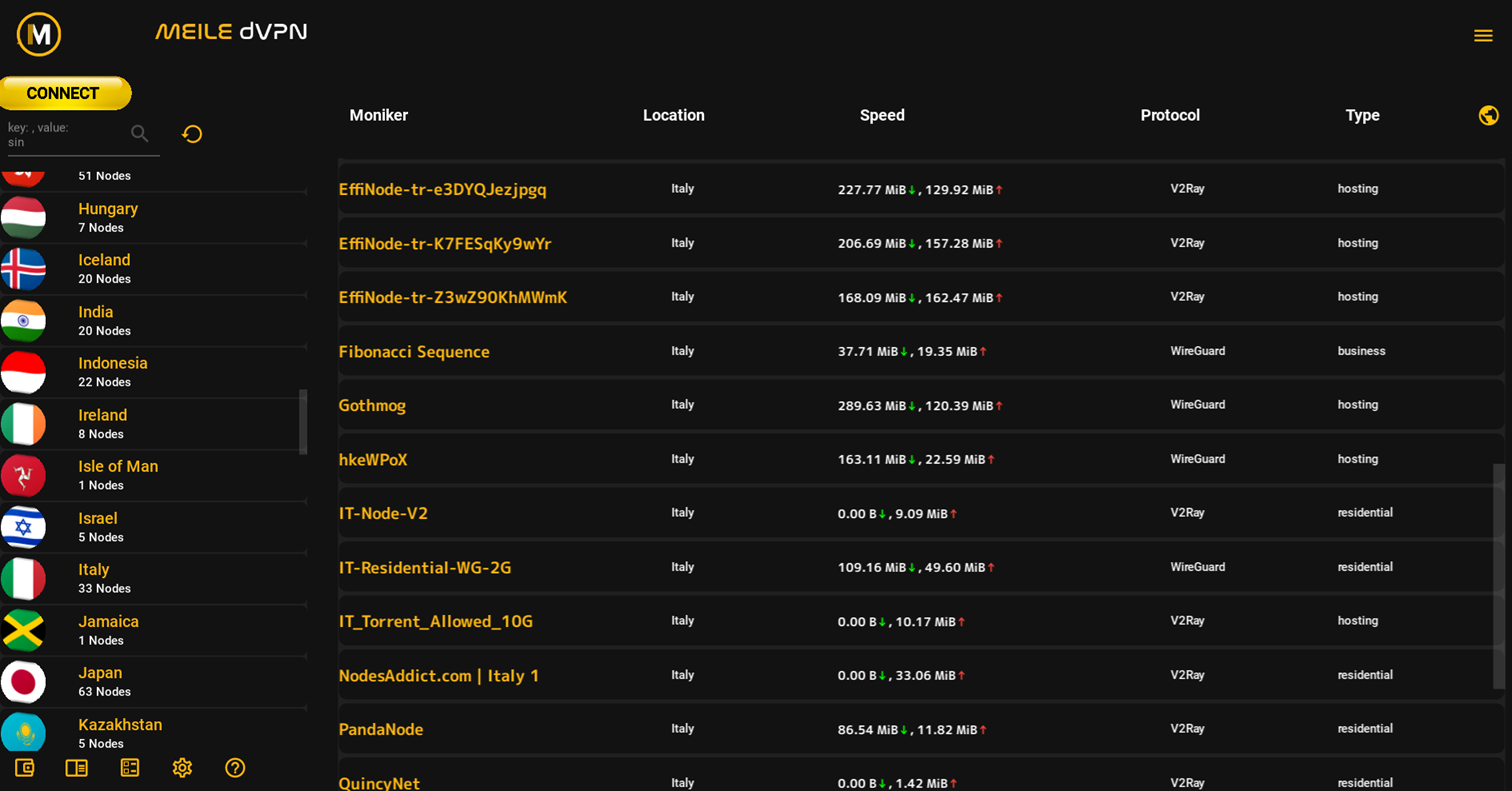
Task: Select Japan 63 Nodes entry
Action: pyautogui.click(x=154, y=682)
